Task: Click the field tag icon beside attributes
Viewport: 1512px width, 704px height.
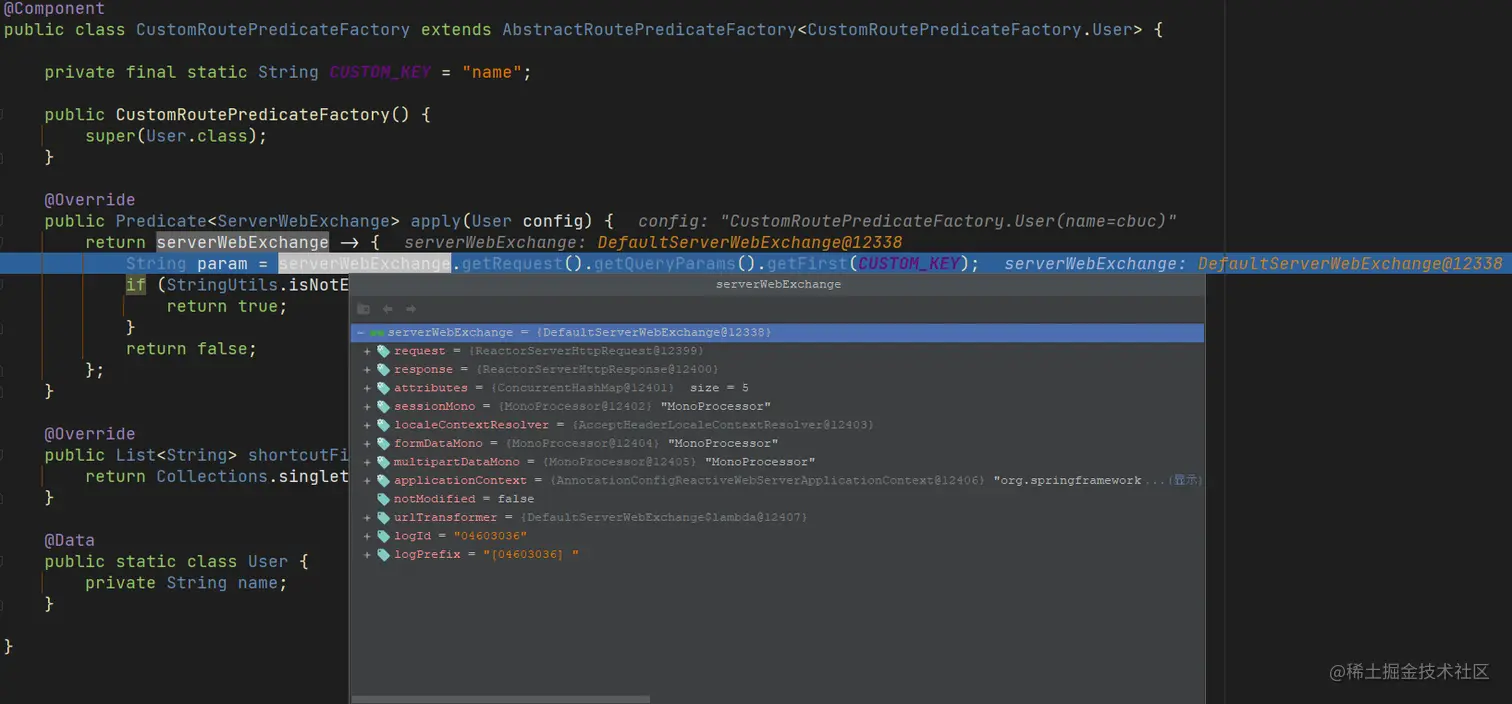Action: point(383,388)
